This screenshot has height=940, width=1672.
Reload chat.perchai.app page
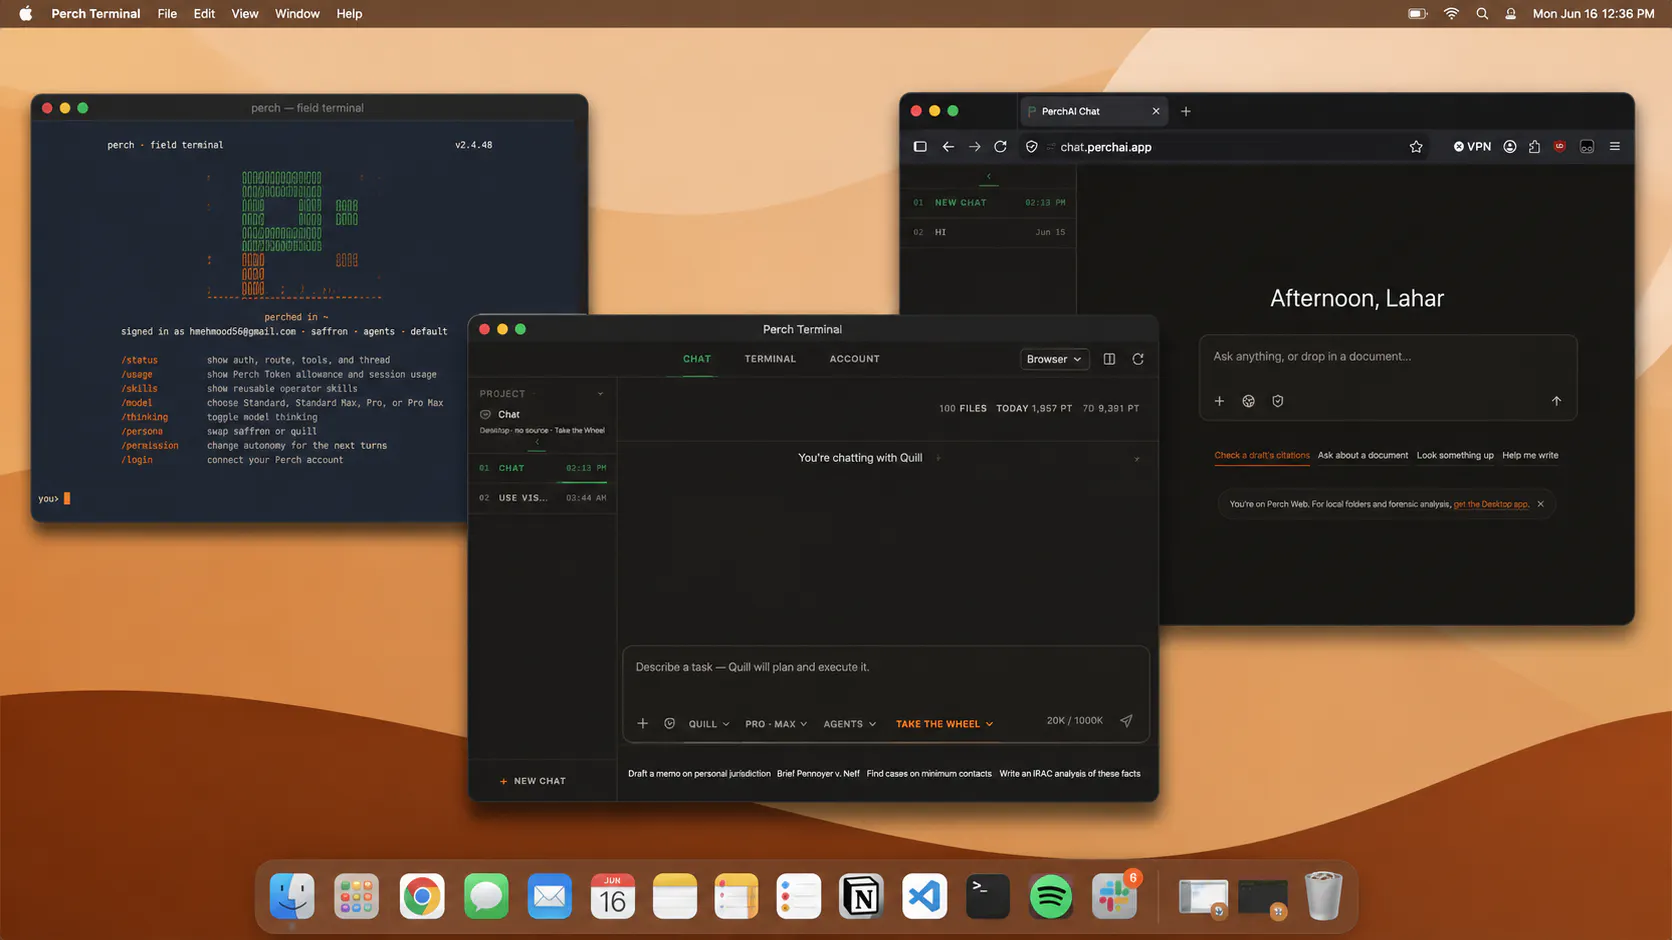coord(1000,147)
